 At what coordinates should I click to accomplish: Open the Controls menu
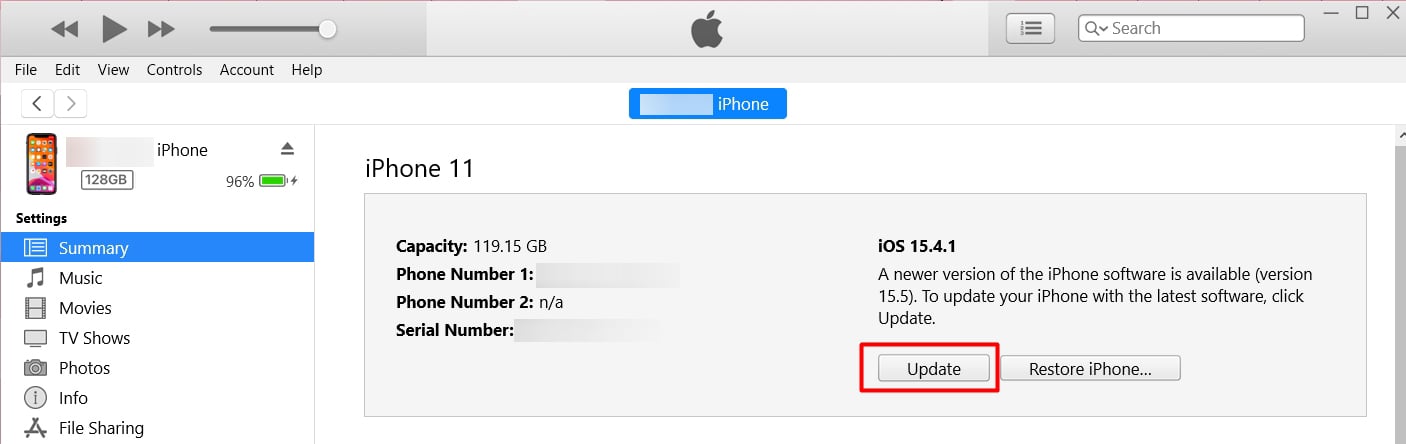click(x=174, y=70)
